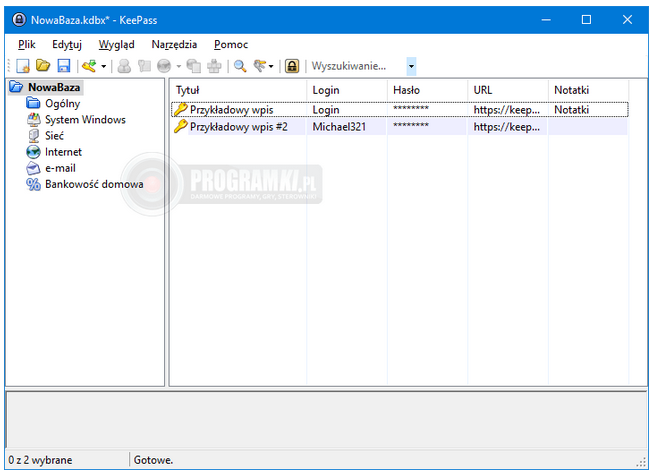The height and width of the screenshot is (474, 654).
Task: Select the NowaBaza root group
Action: tap(54, 87)
